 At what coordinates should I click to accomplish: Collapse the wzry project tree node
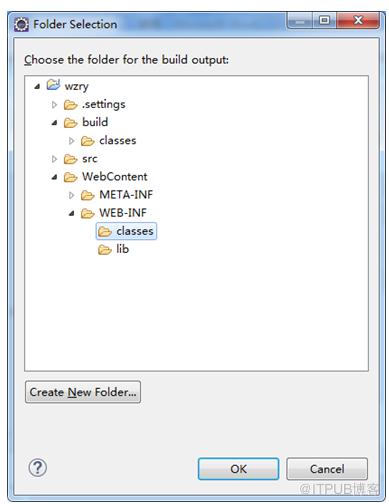(37, 87)
